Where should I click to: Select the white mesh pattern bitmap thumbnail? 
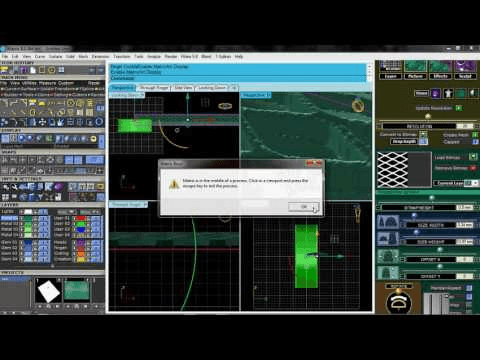pyautogui.click(x=393, y=169)
